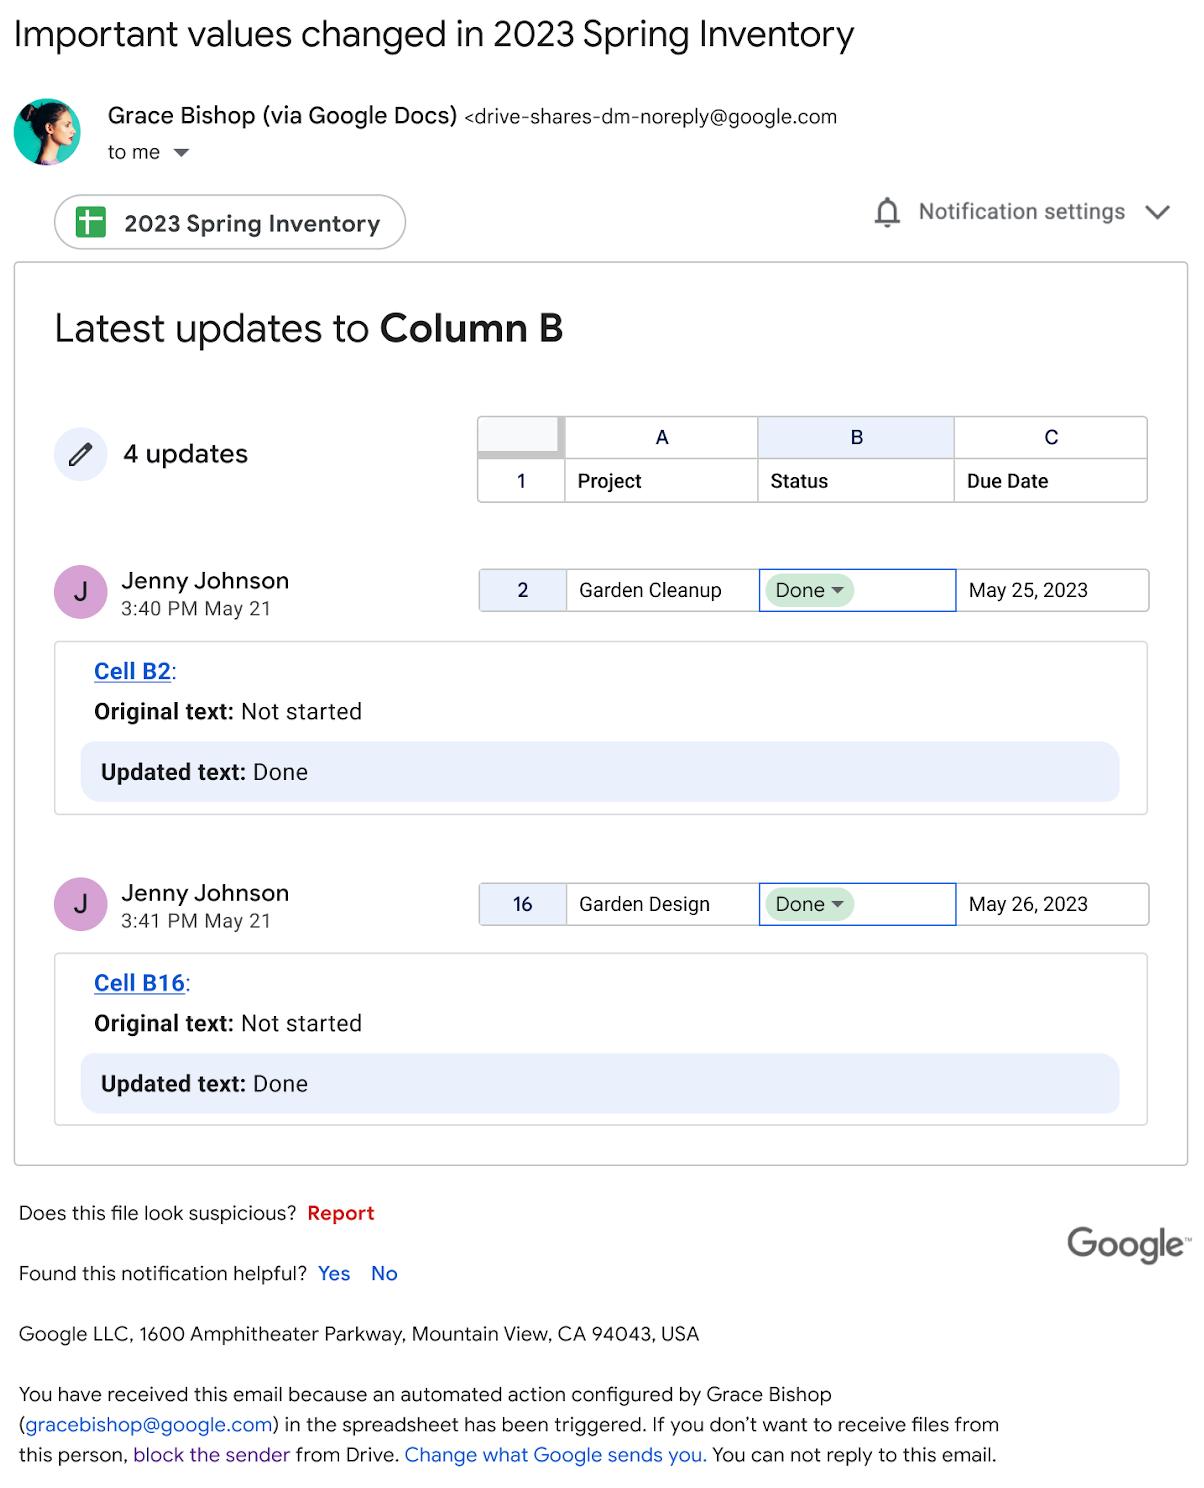Click the green Sheets icon in file chip
This screenshot has height=1488, width=1204.
[91, 222]
